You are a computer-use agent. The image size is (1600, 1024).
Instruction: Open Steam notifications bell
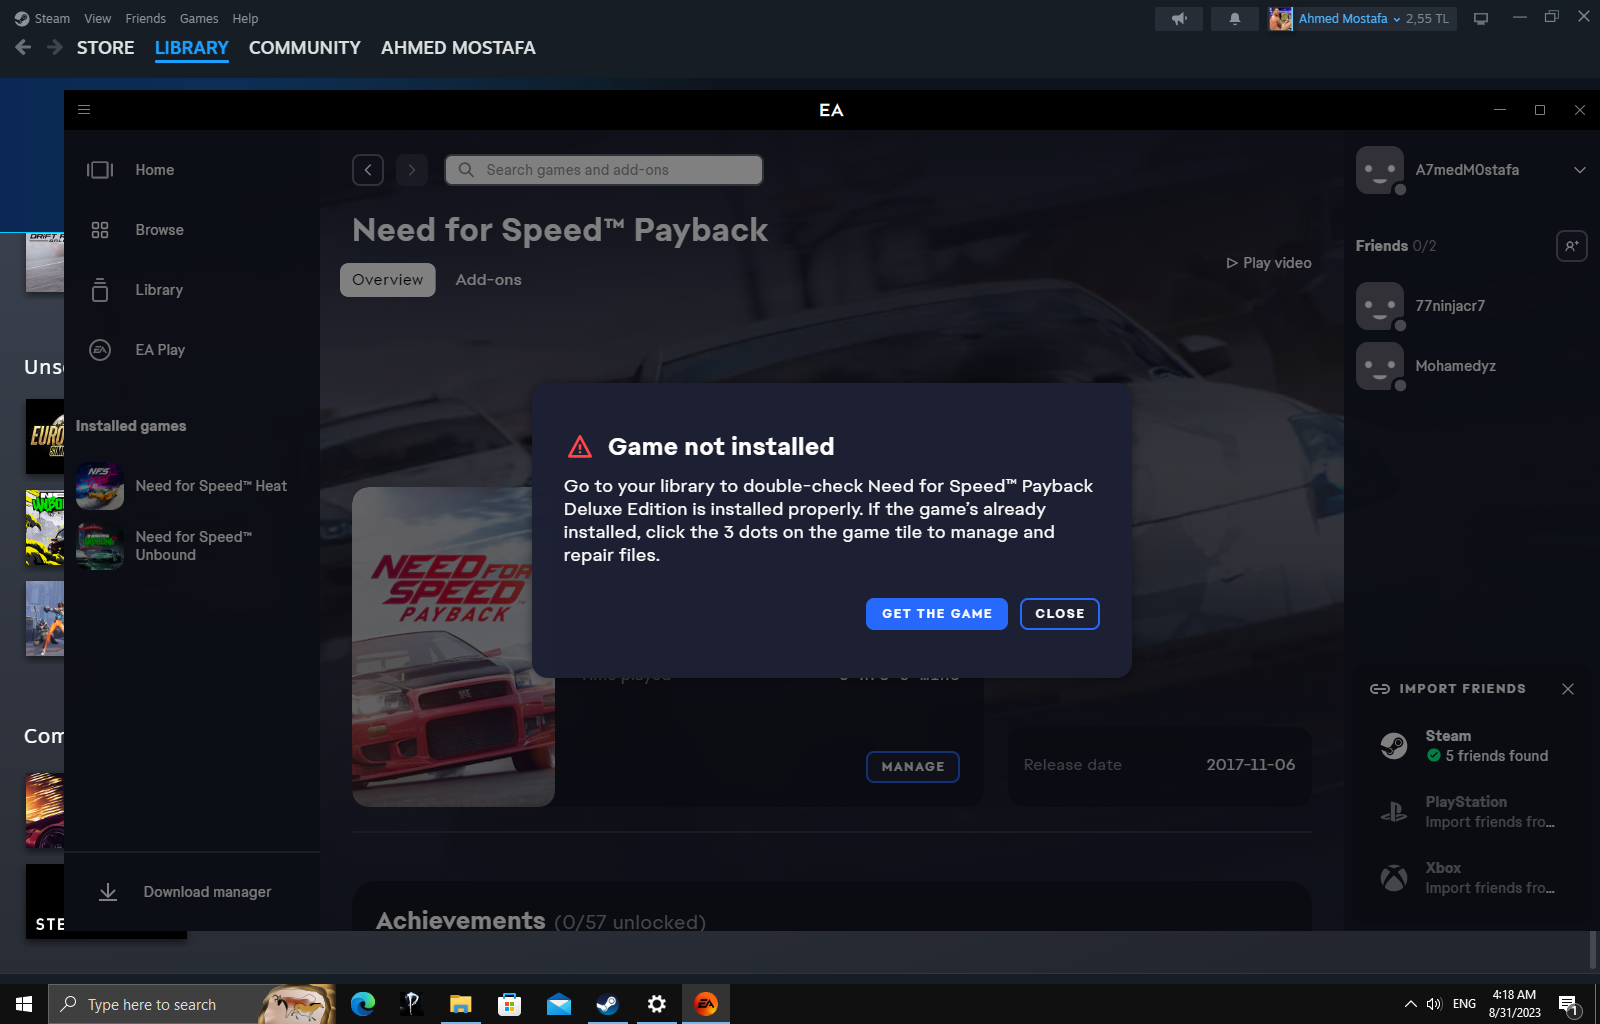(1234, 19)
